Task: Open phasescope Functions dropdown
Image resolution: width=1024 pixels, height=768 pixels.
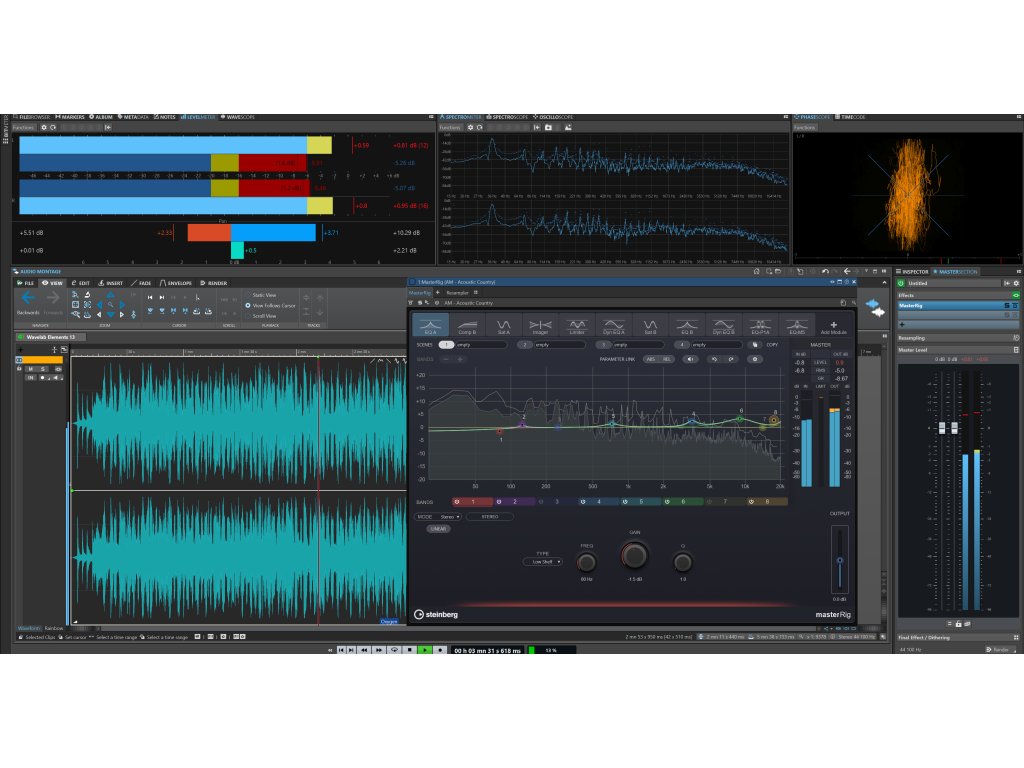Action: [x=805, y=127]
